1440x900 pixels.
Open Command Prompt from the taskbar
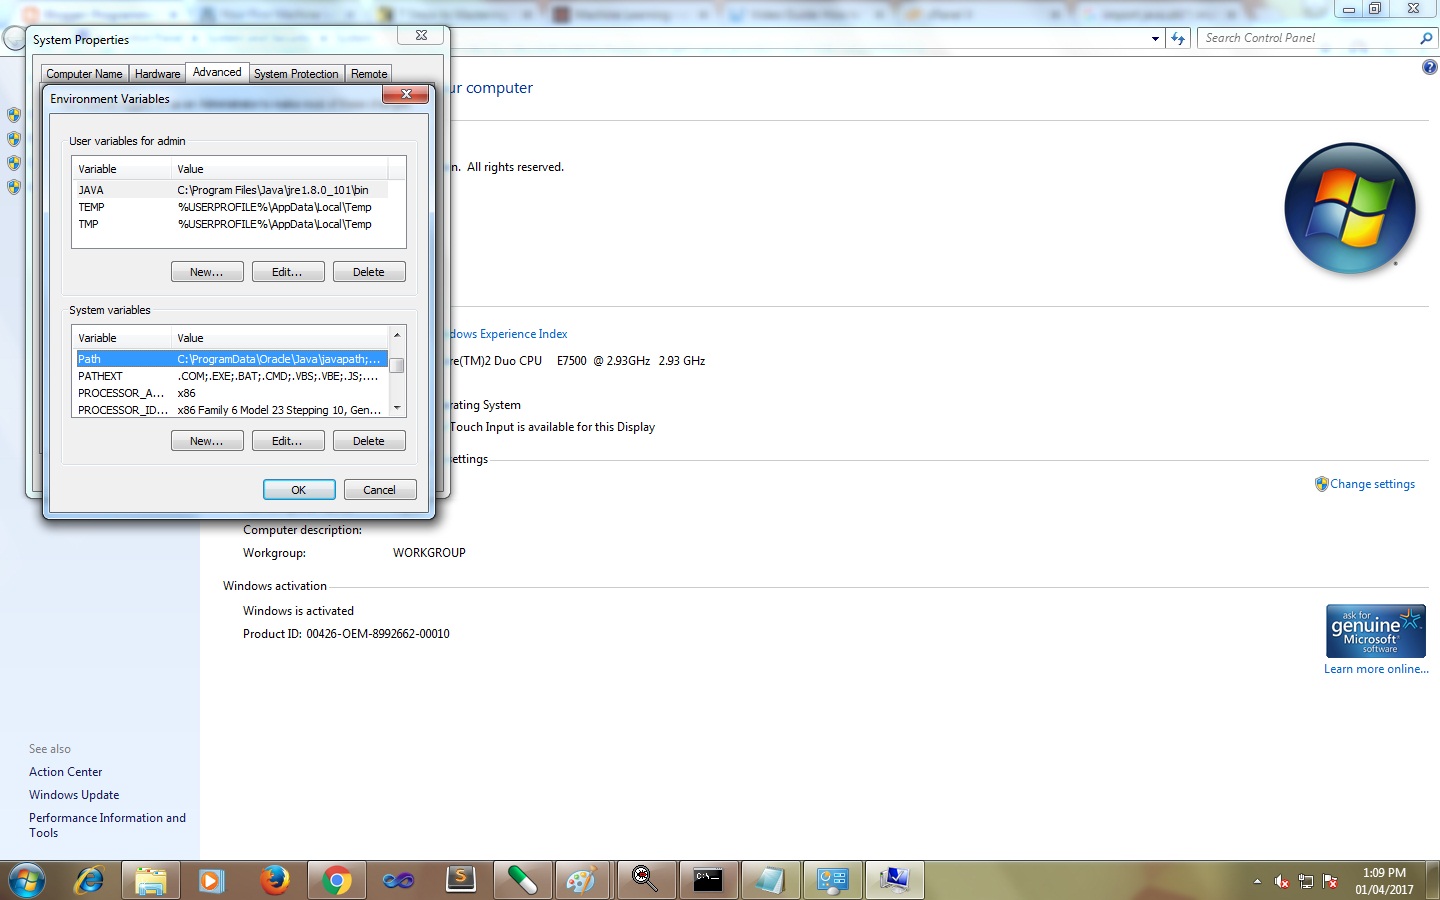click(708, 880)
